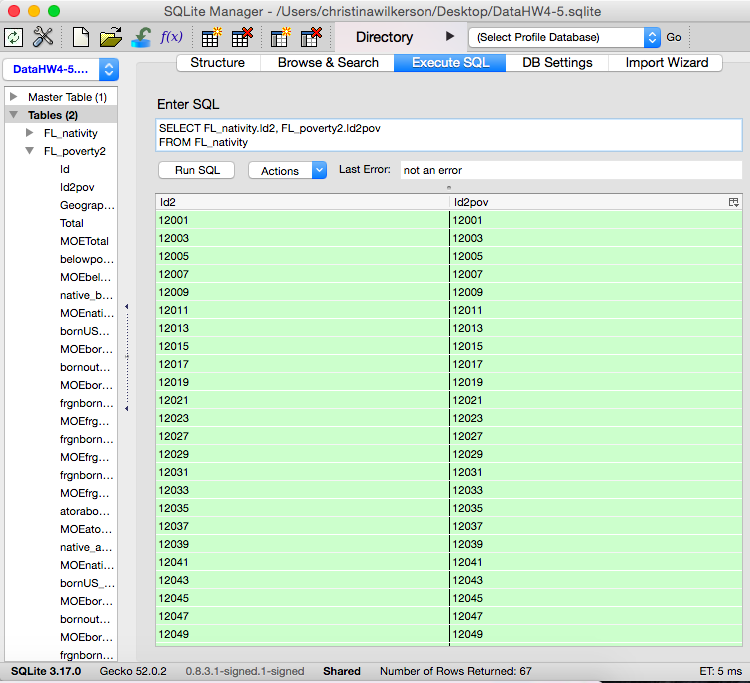This screenshot has height=683, width=750.
Task: Select the FL_poverty2 table
Action: tap(75, 151)
